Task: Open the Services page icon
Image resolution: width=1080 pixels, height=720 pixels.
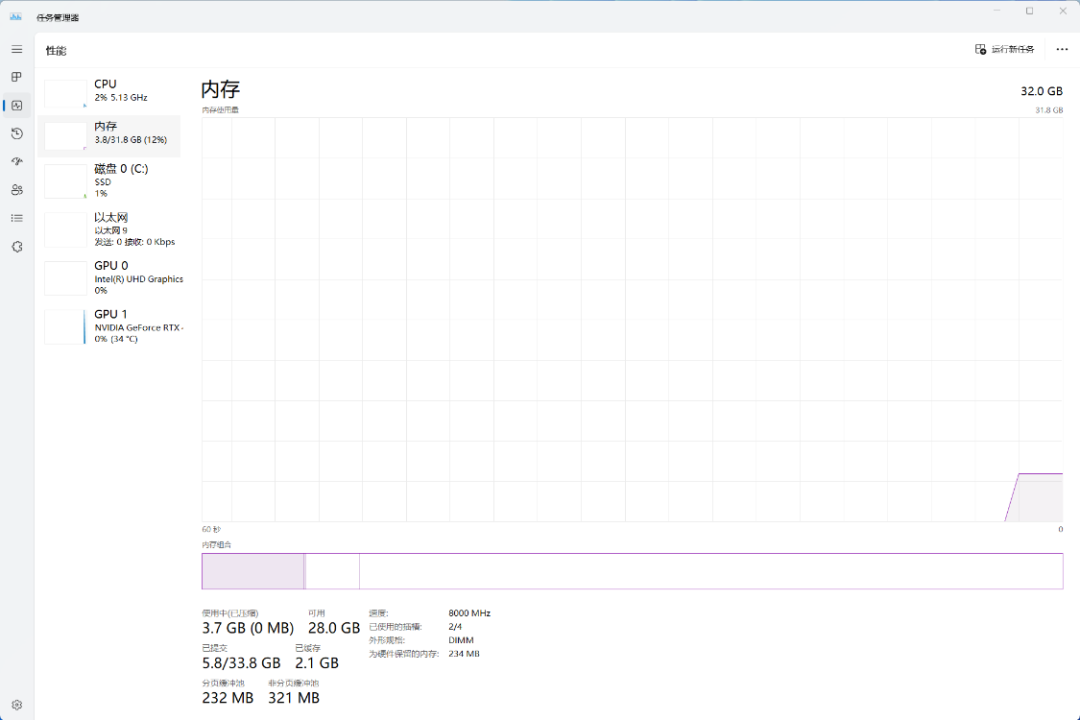Action: (17, 247)
